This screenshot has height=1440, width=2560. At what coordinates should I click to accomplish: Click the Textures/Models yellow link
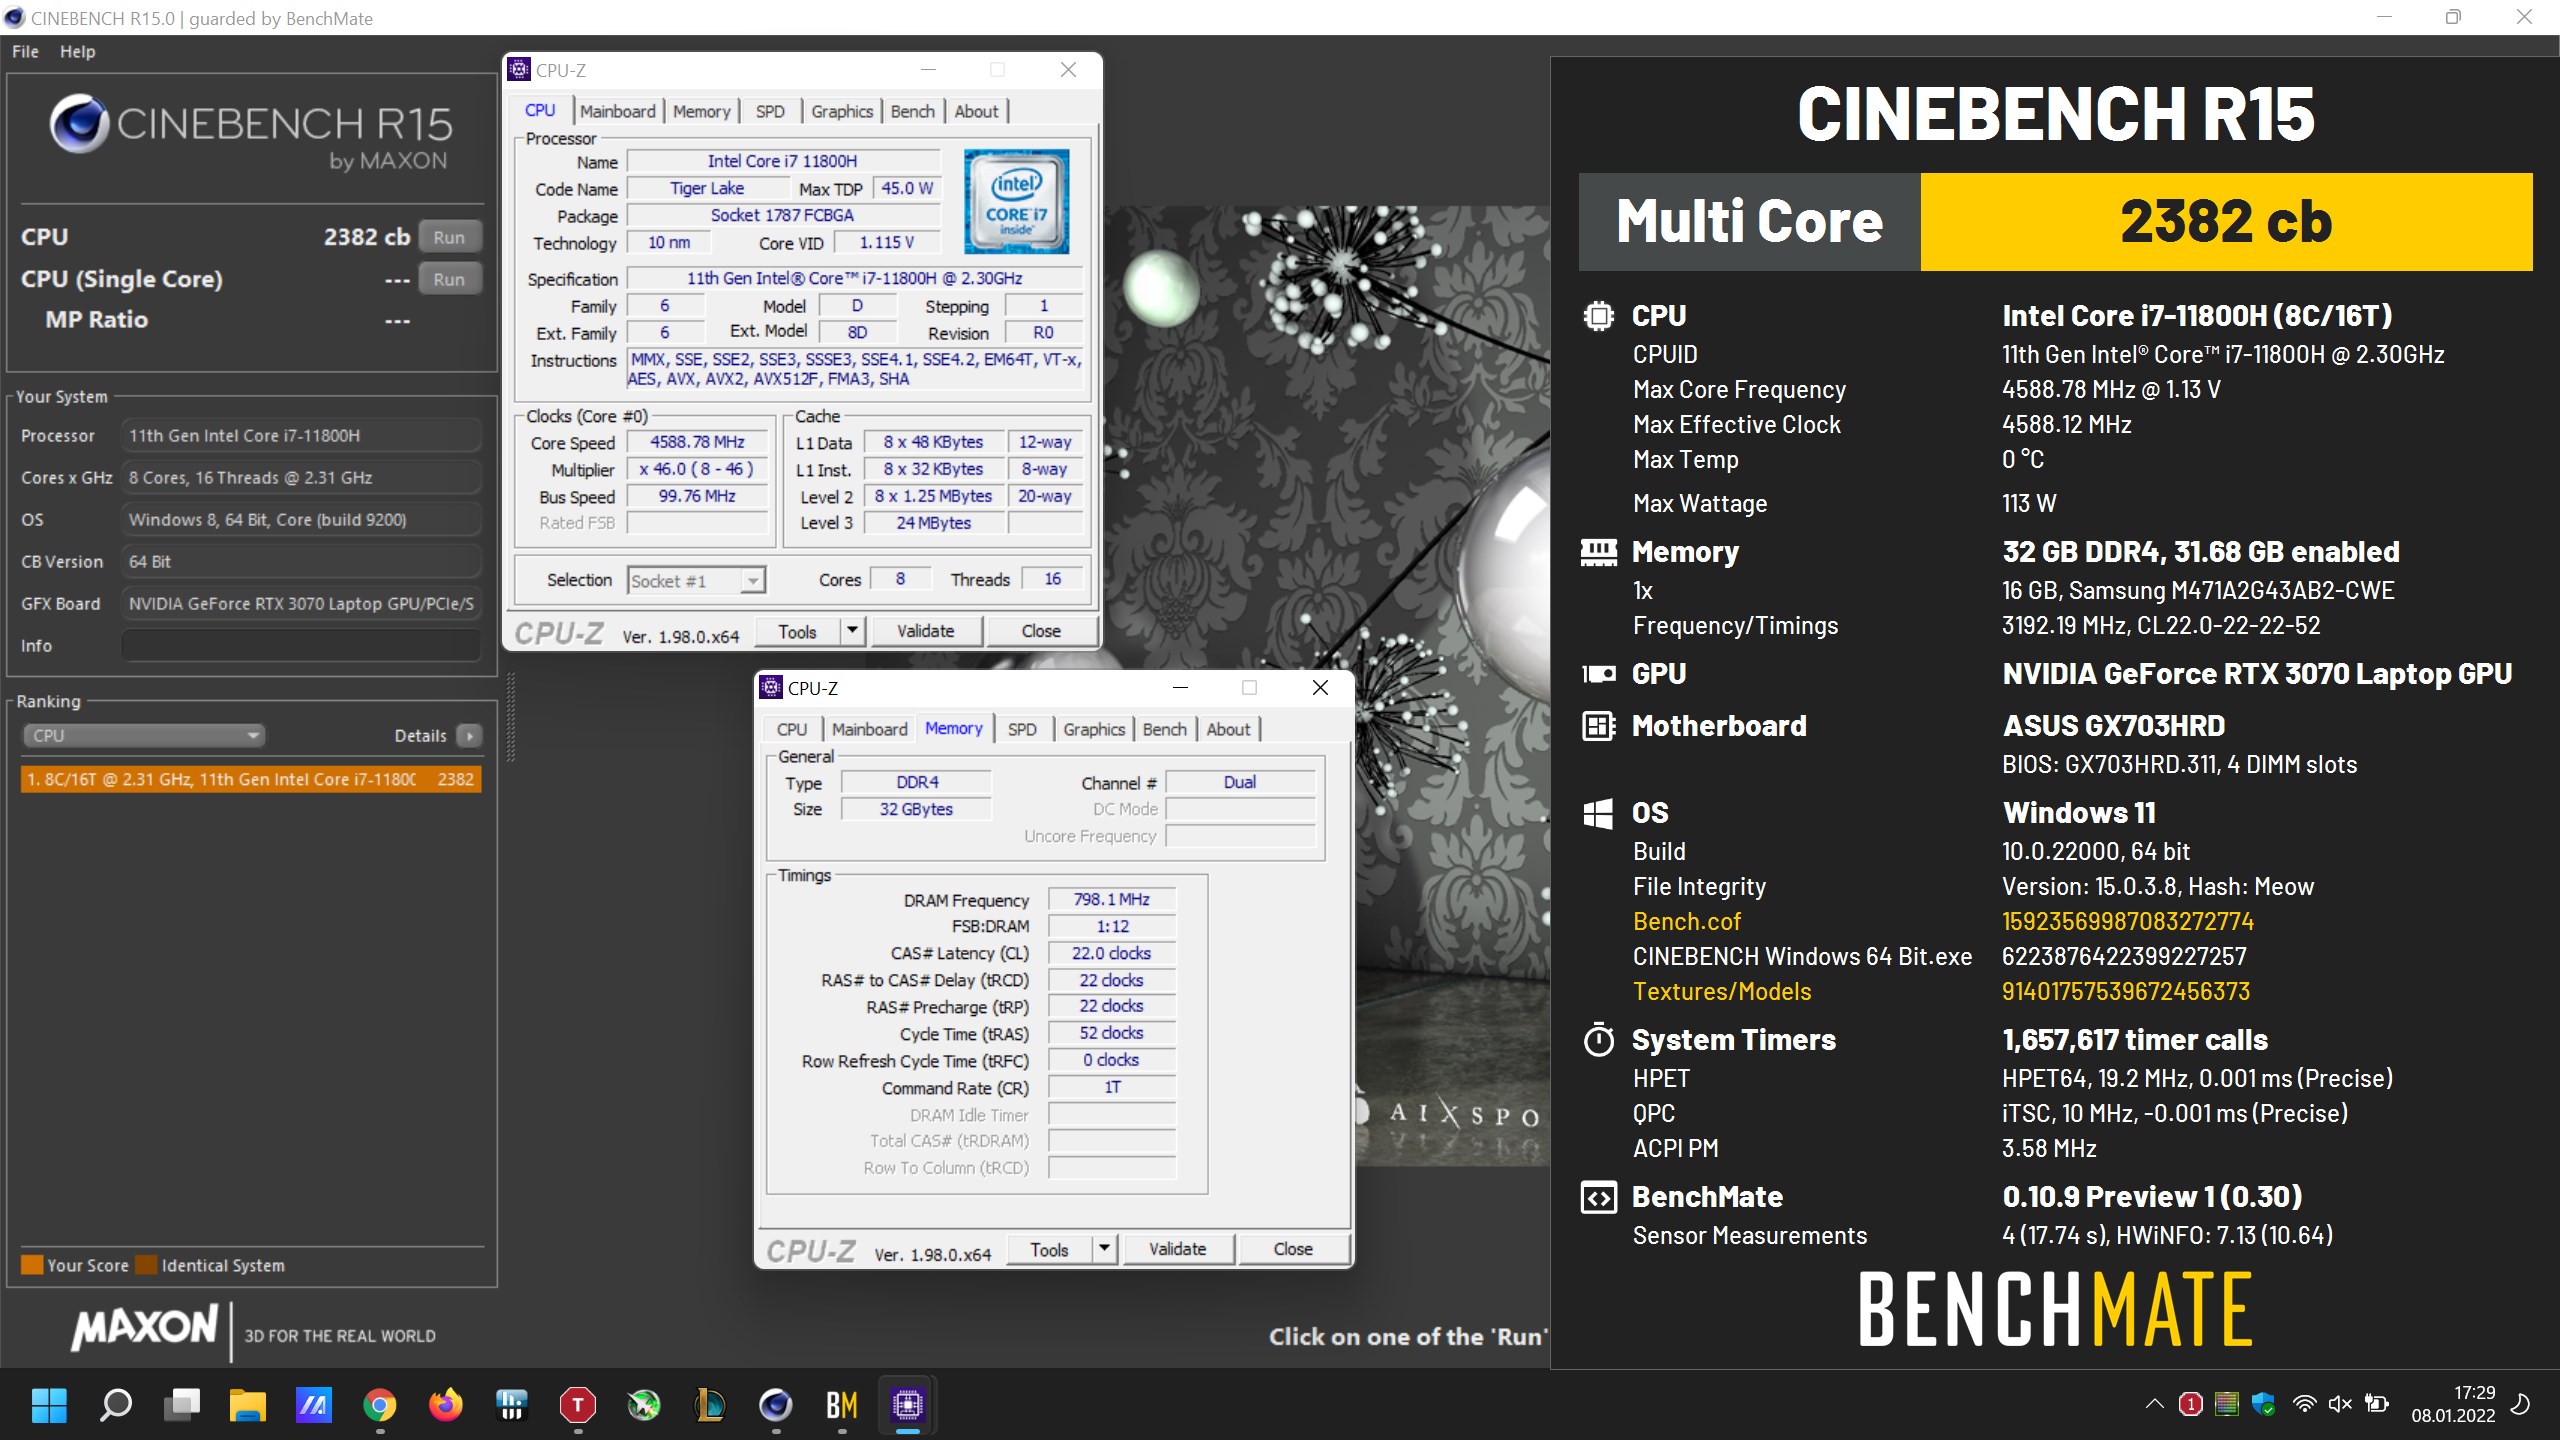1722,992
